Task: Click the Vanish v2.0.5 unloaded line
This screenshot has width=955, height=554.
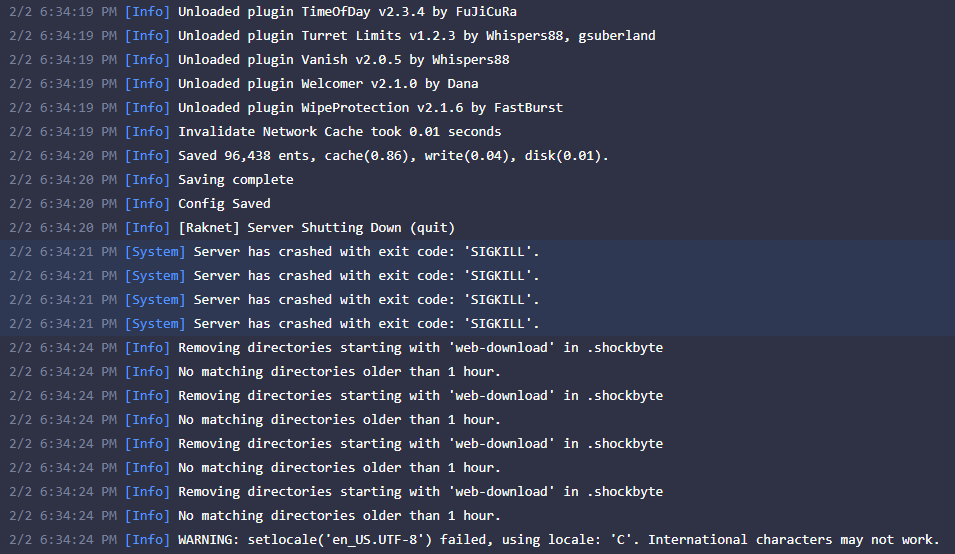Action: point(343,59)
